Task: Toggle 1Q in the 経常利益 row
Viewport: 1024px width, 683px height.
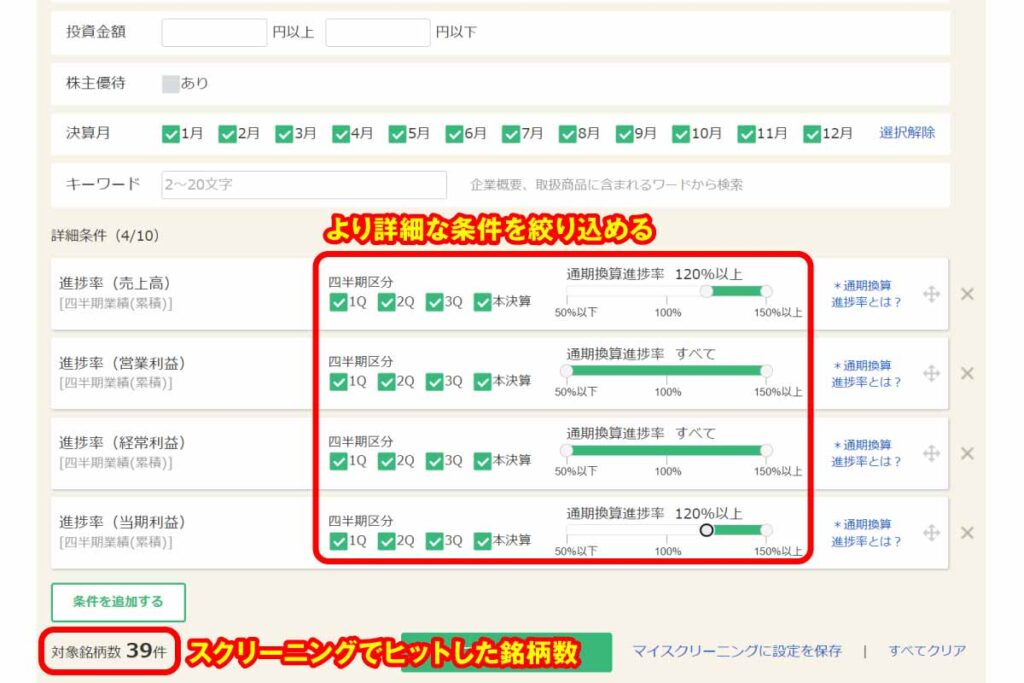Action: pyautogui.click(x=338, y=462)
